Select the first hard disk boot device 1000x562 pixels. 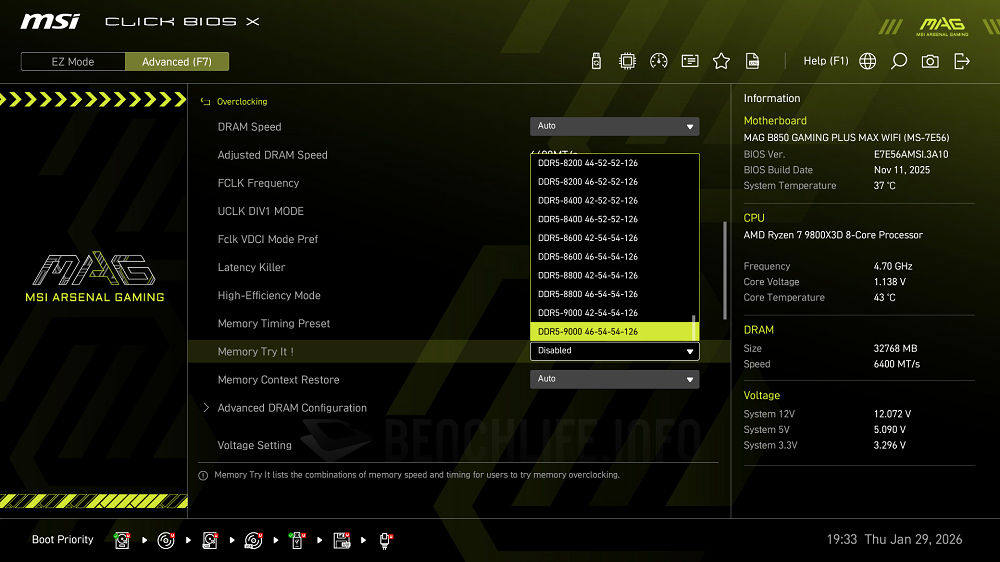click(122, 540)
